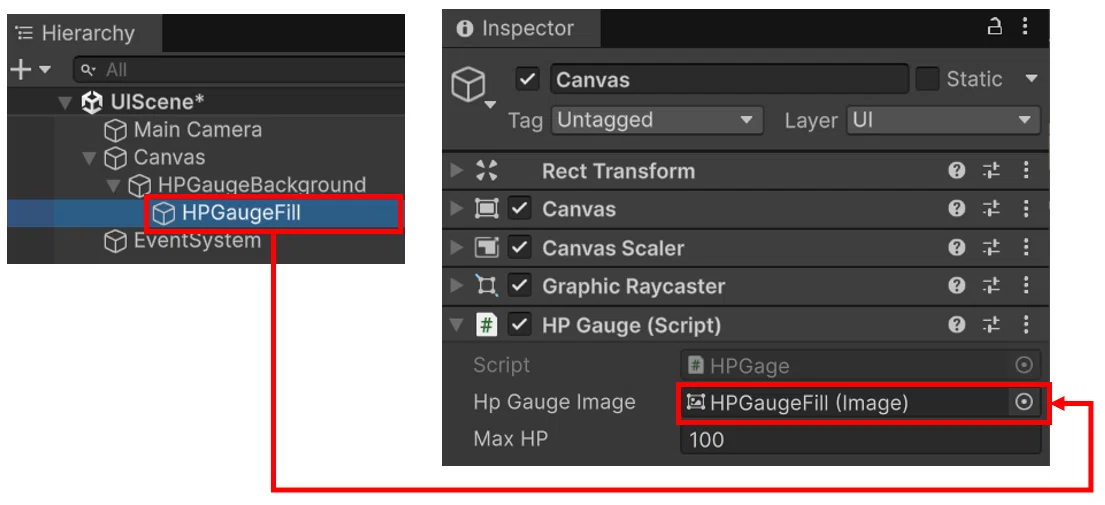Click the Inspector lock icon
The height and width of the screenshot is (505, 1105).
pyautogui.click(x=994, y=28)
